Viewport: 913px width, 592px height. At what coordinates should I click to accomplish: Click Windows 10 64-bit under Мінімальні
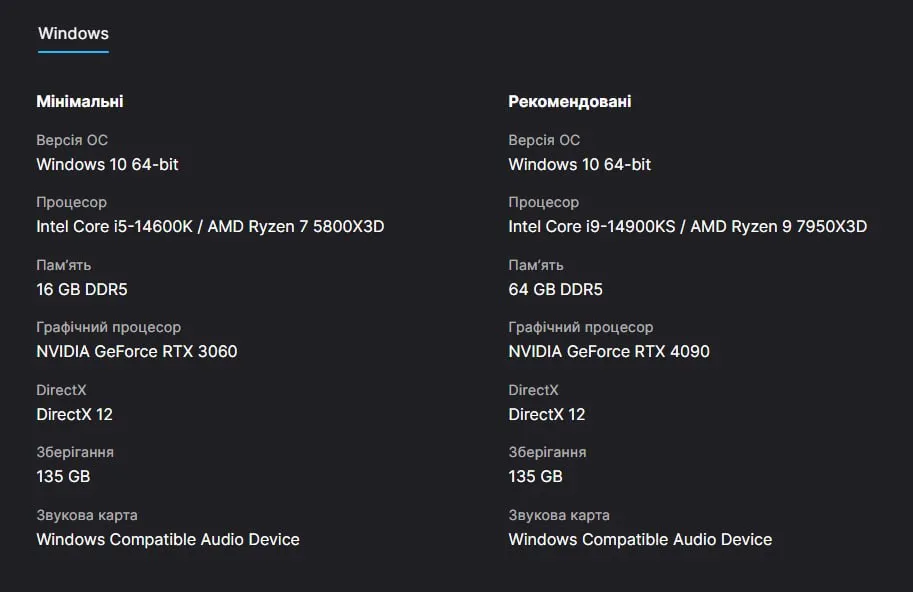coord(107,165)
